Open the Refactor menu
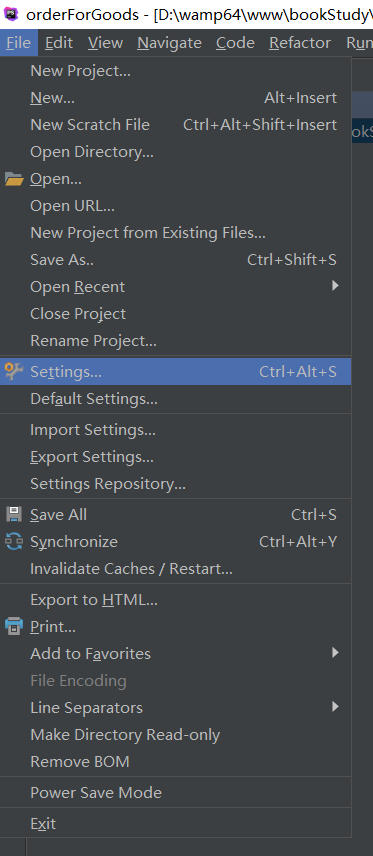Image resolution: width=373 pixels, height=856 pixels. coord(300,43)
